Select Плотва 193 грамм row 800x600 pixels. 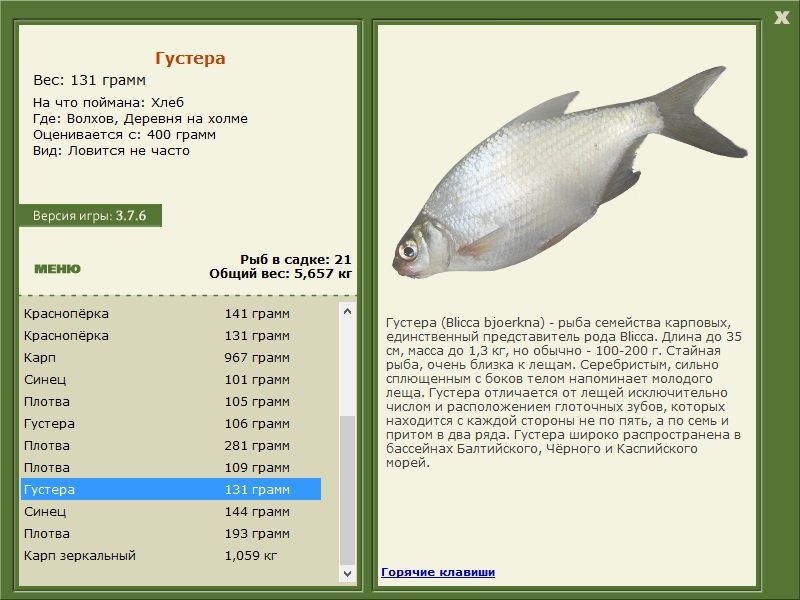[170, 533]
